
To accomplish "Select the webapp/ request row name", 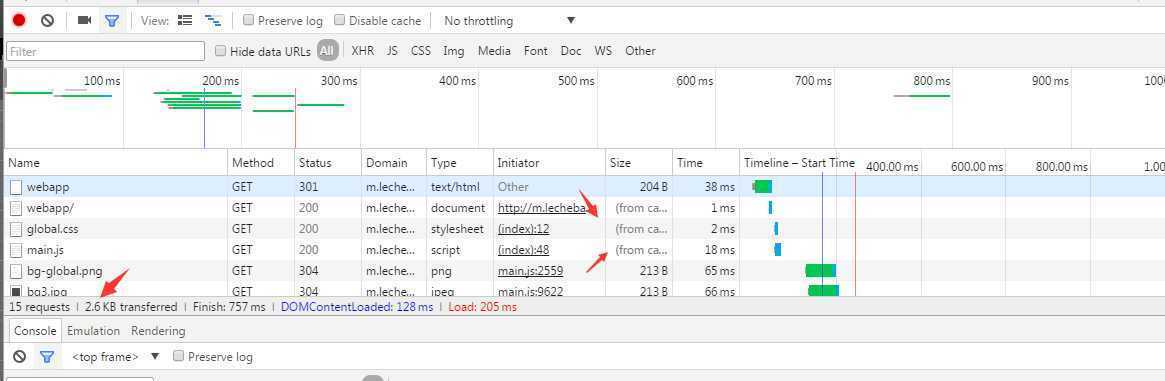I will tap(51, 208).
